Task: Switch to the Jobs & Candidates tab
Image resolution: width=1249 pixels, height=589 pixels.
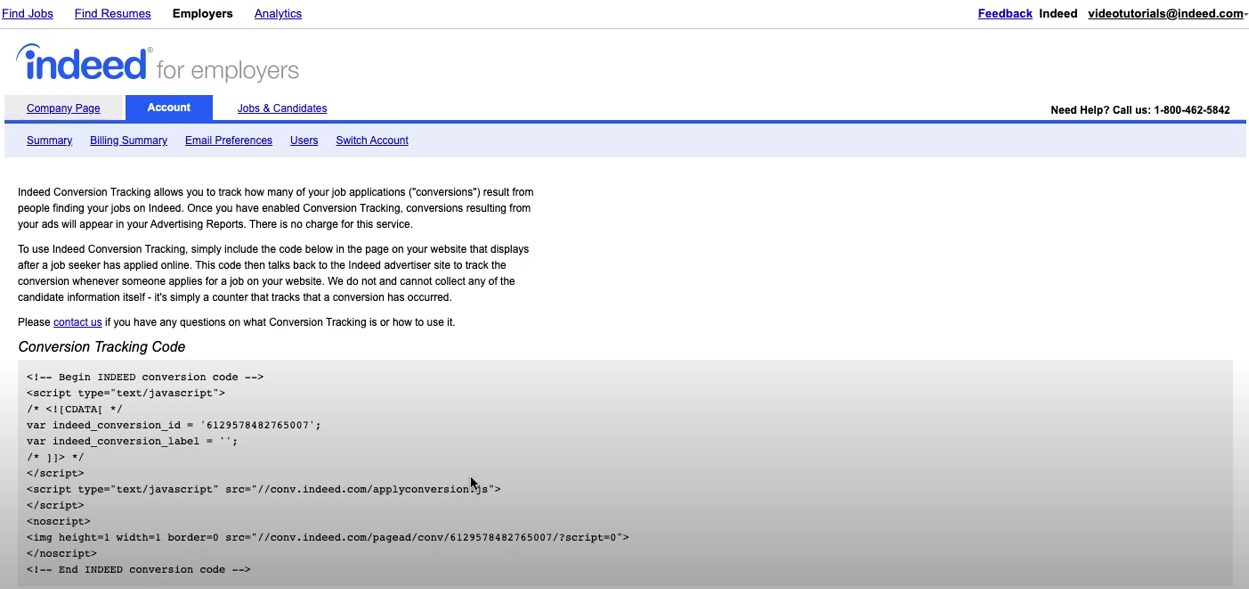Action: click(x=282, y=108)
